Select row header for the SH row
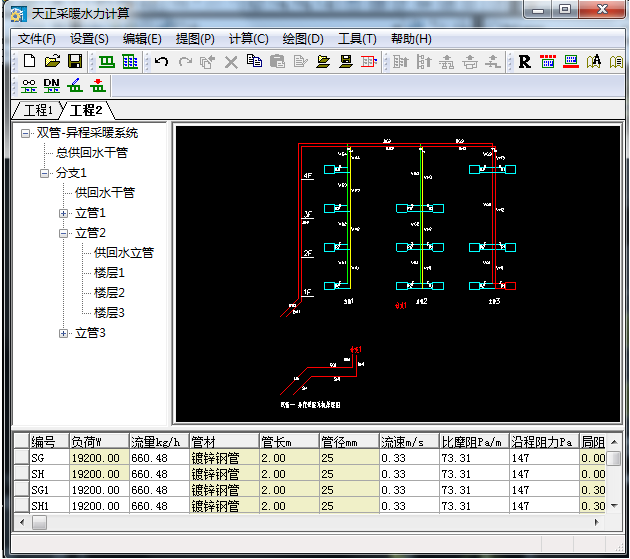630x559 pixels. tap(22, 474)
